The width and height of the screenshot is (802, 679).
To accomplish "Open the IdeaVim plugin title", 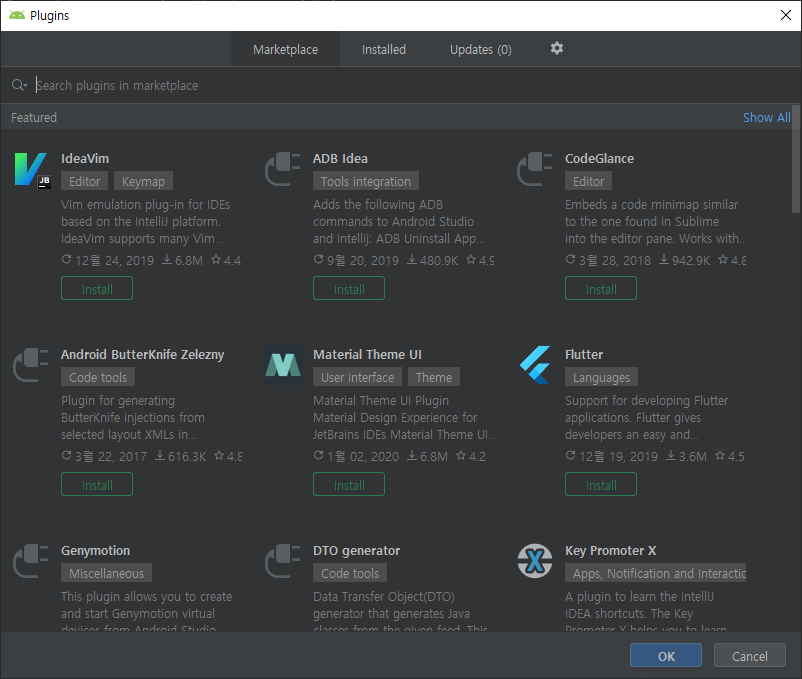I will pyautogui.click(x=85, y=159).
